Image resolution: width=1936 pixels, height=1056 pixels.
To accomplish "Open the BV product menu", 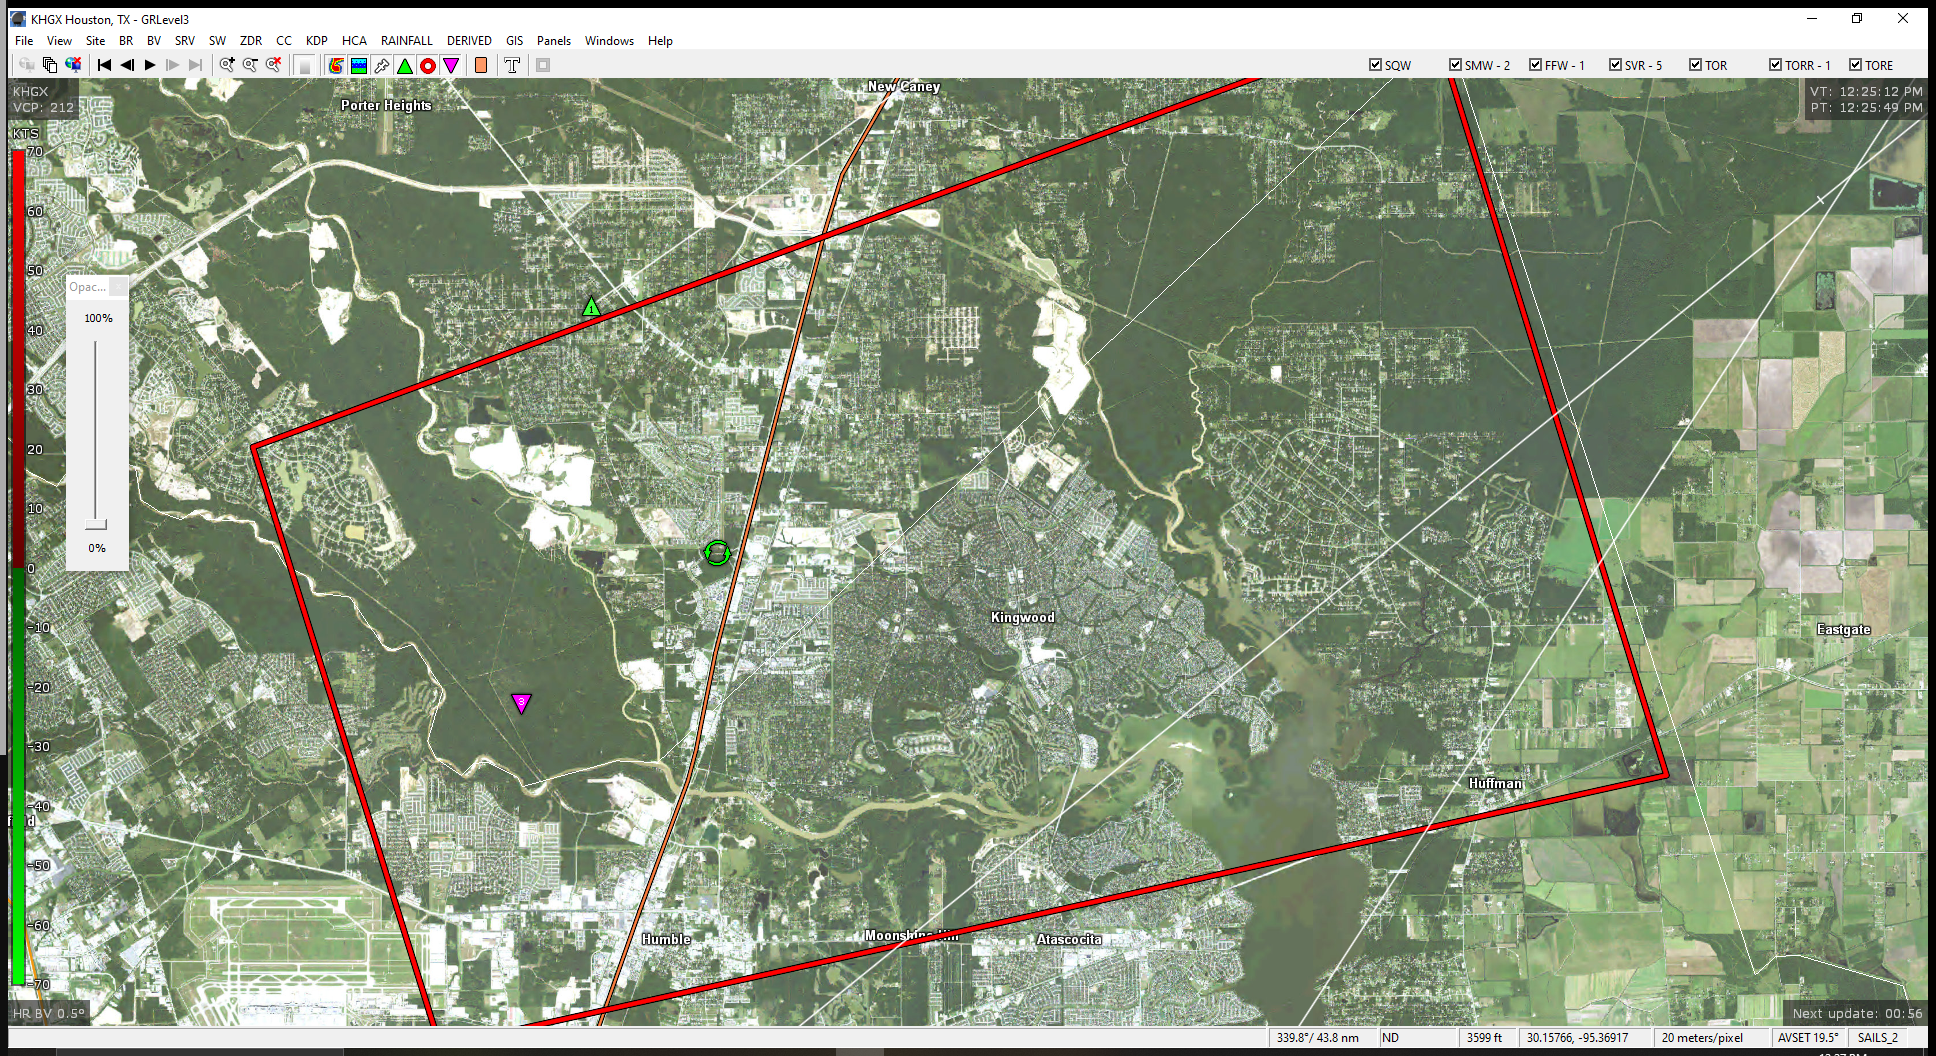I will 154,41.
